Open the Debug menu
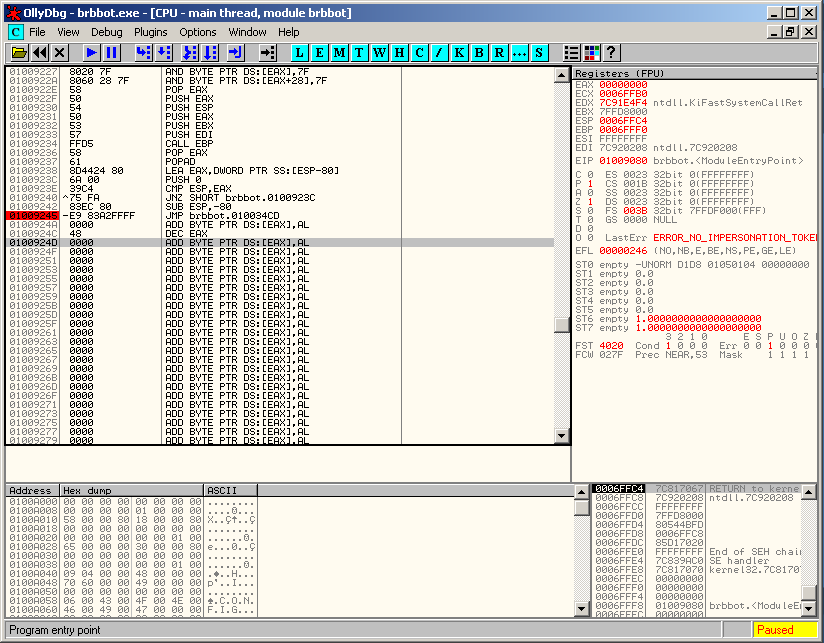This screenshot has height=643, width=824. [106, 32]
